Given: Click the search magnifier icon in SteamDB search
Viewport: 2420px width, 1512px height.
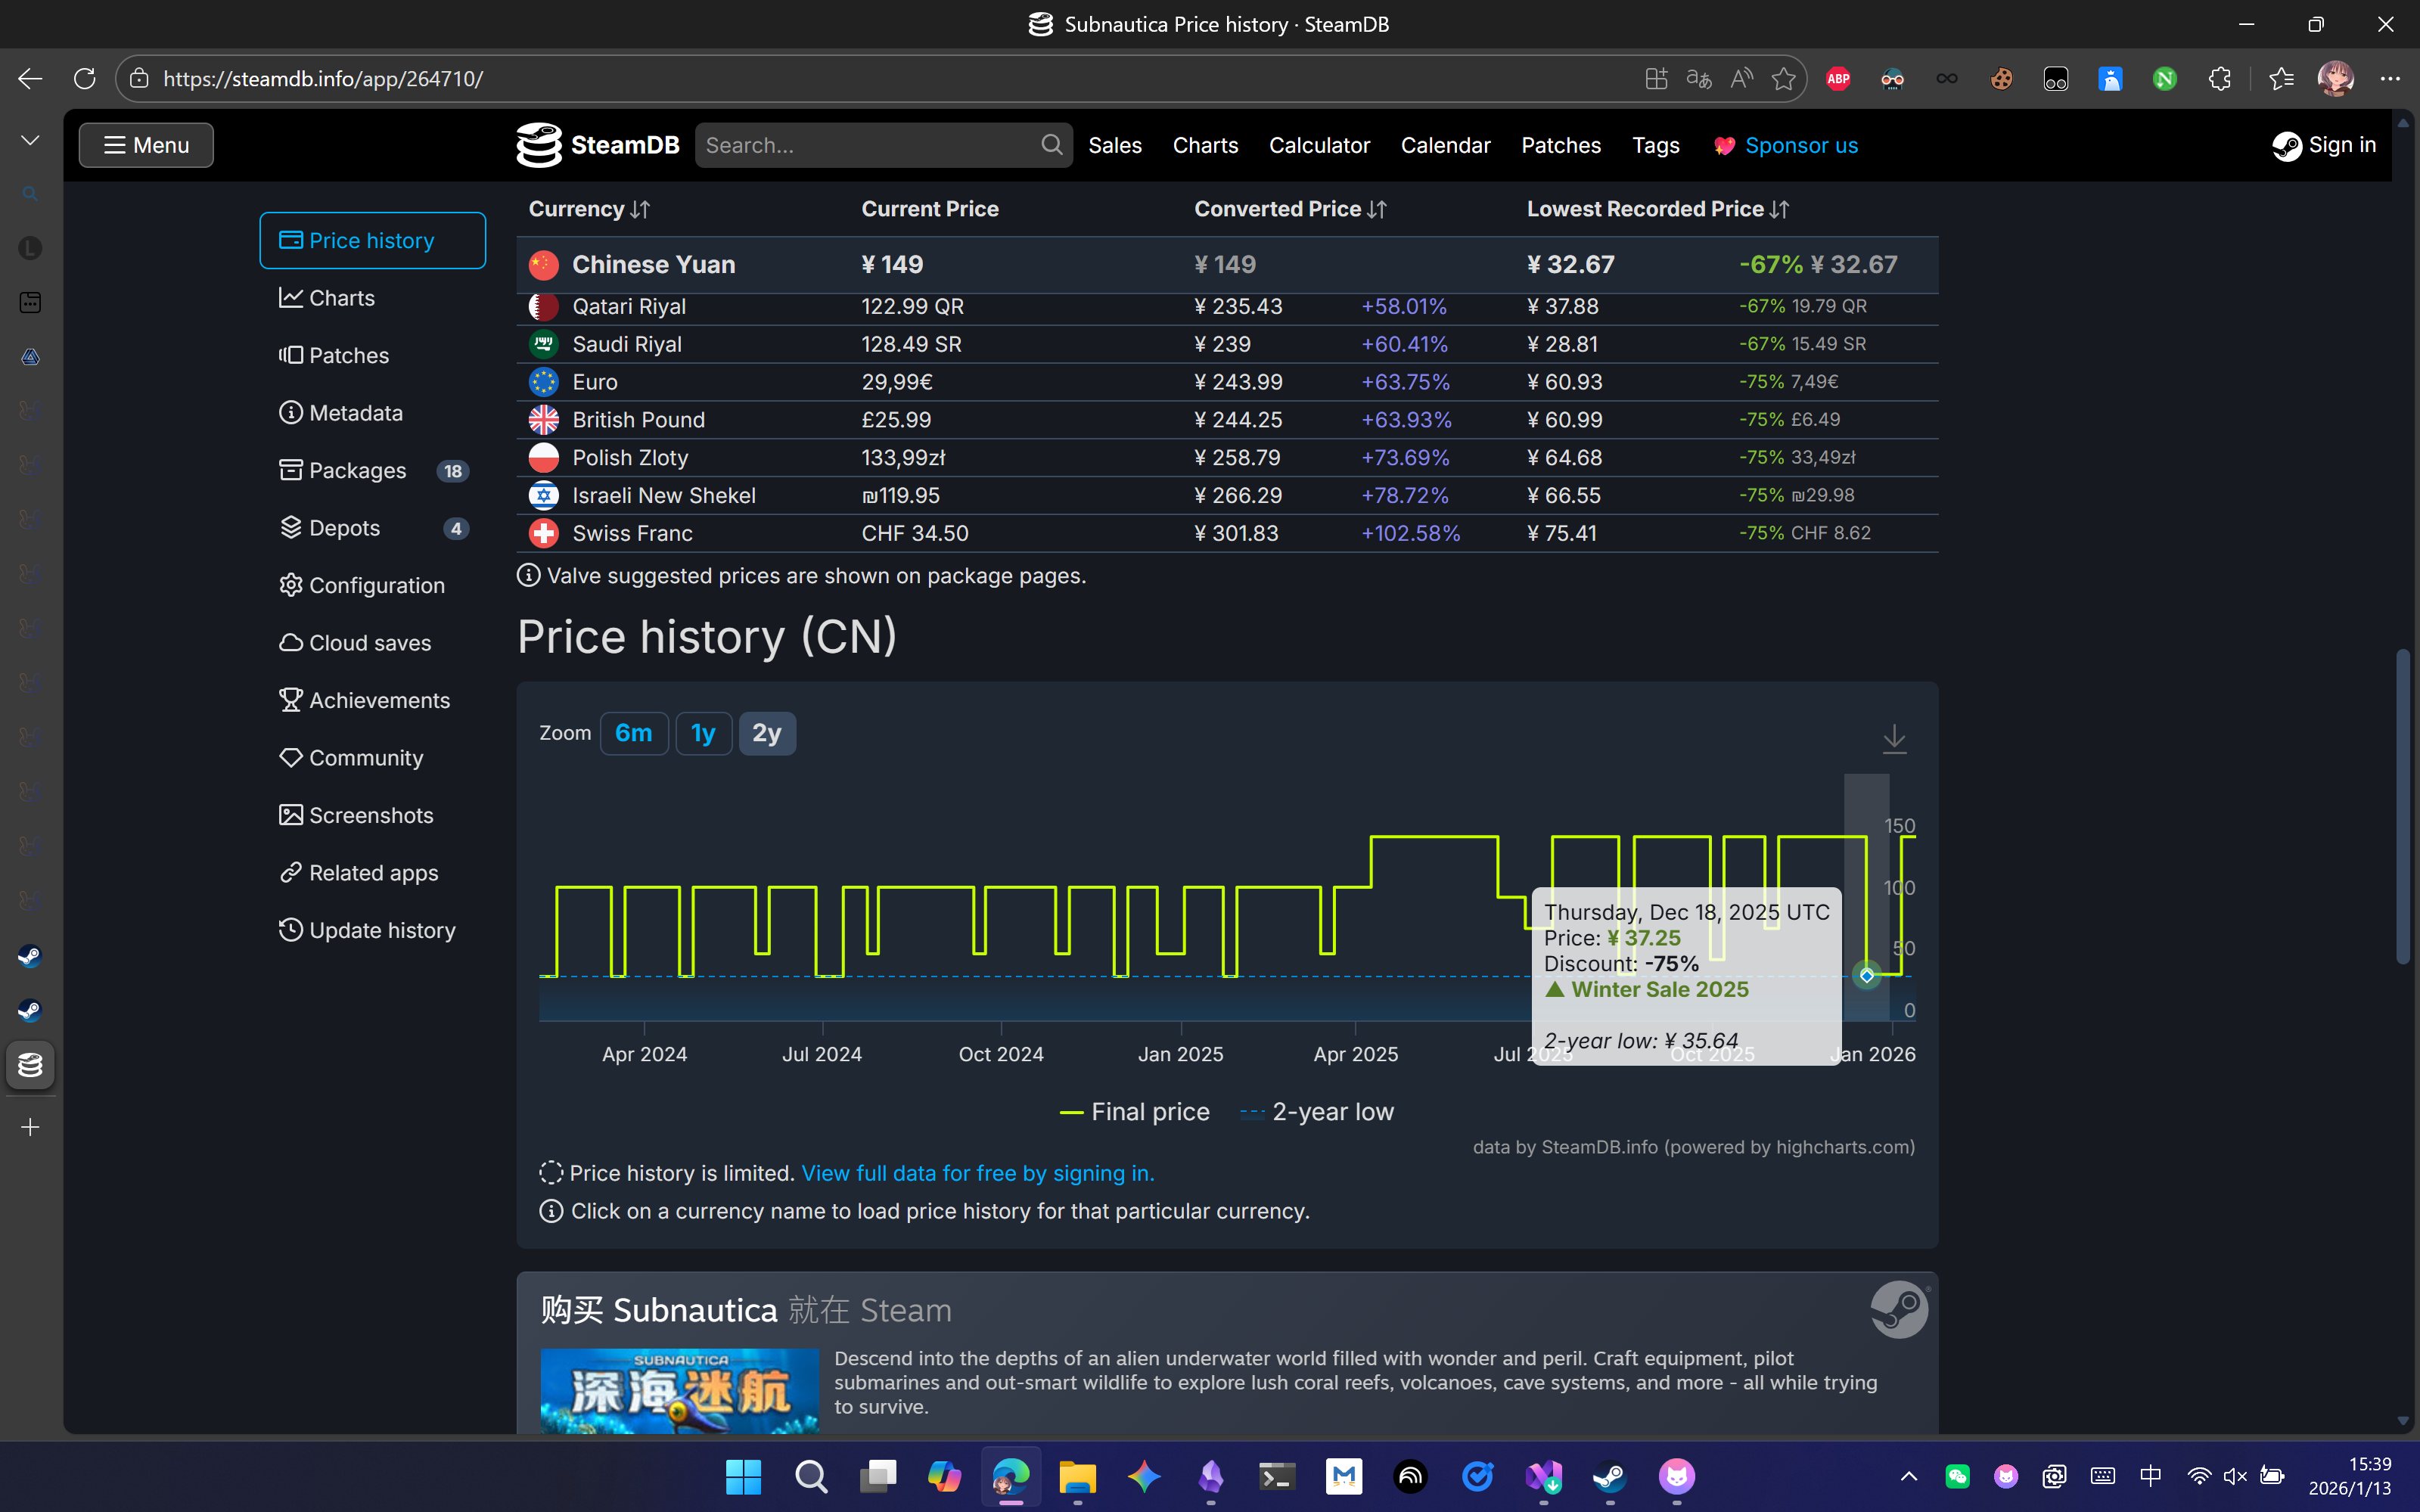Looking at the screenshot, I should [1051, 145].
